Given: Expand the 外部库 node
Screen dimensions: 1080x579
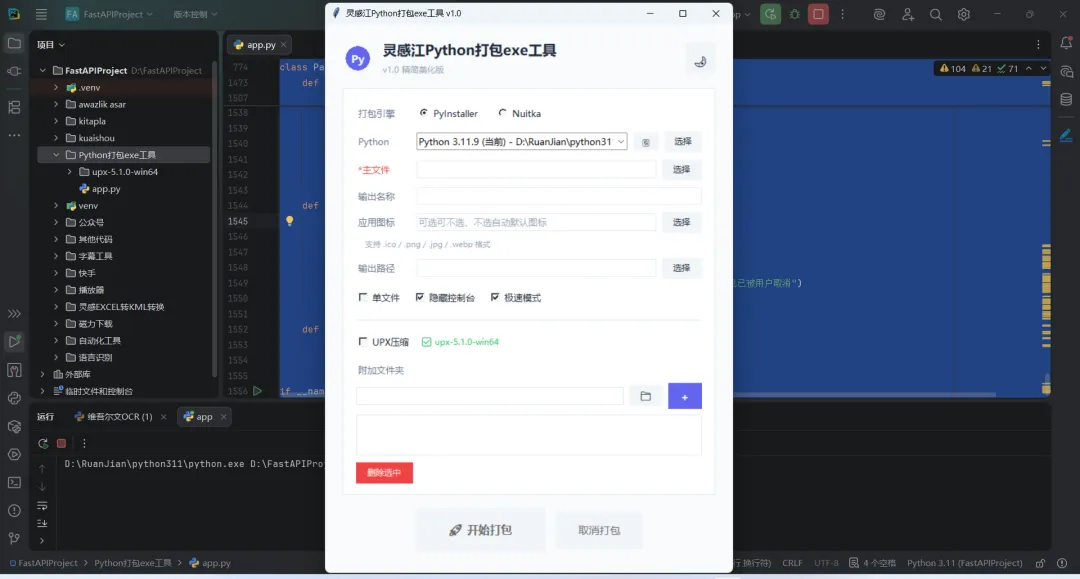Looking at the screenshot, I should click(x=43, y=375).
